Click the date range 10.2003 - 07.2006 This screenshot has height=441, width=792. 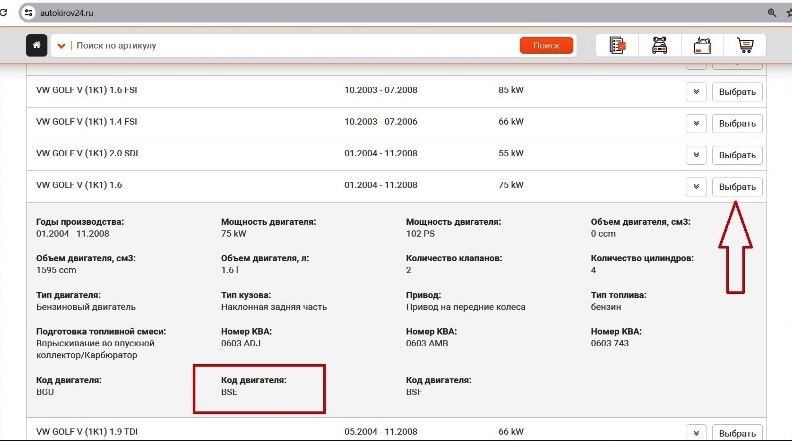(x=381, y=122)
